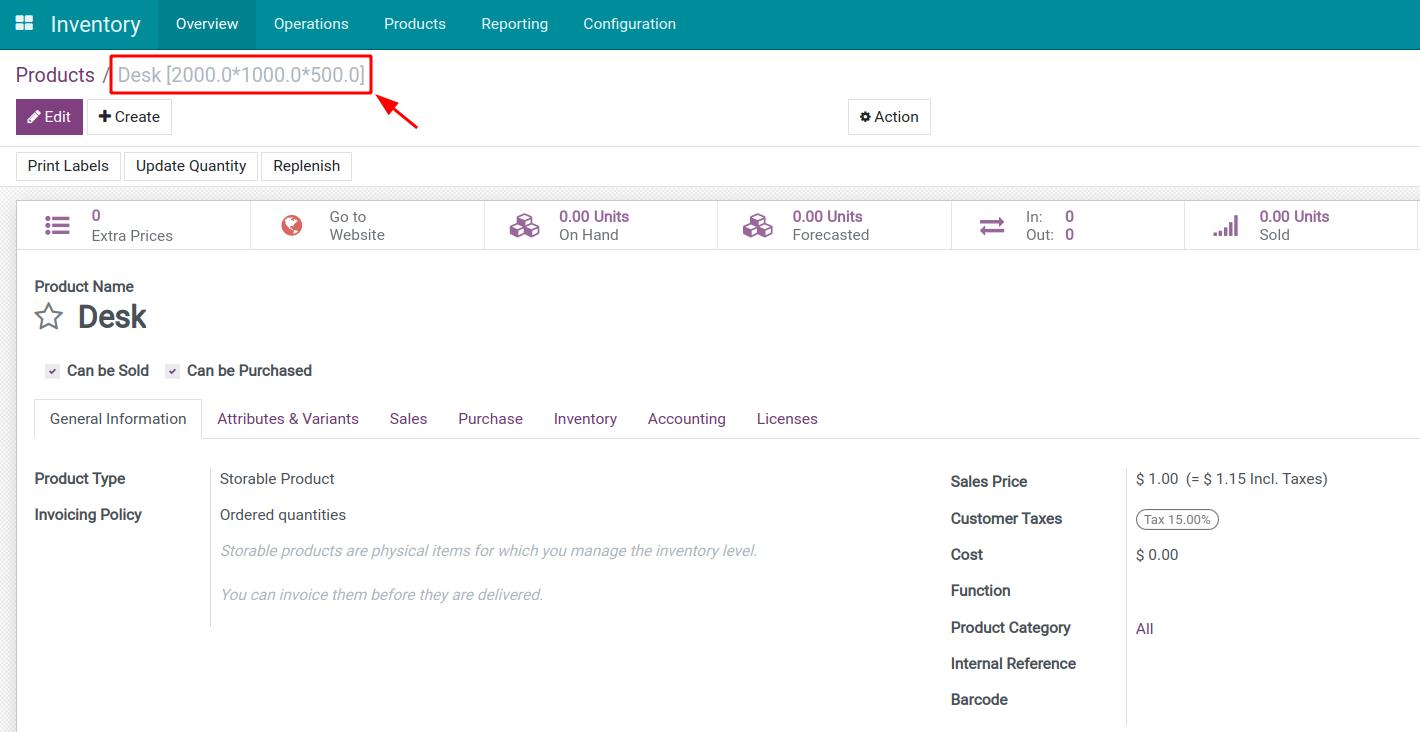Screen dimensions: 1420x732
Task: Open the Licenses tab
Action: point(787,419)
